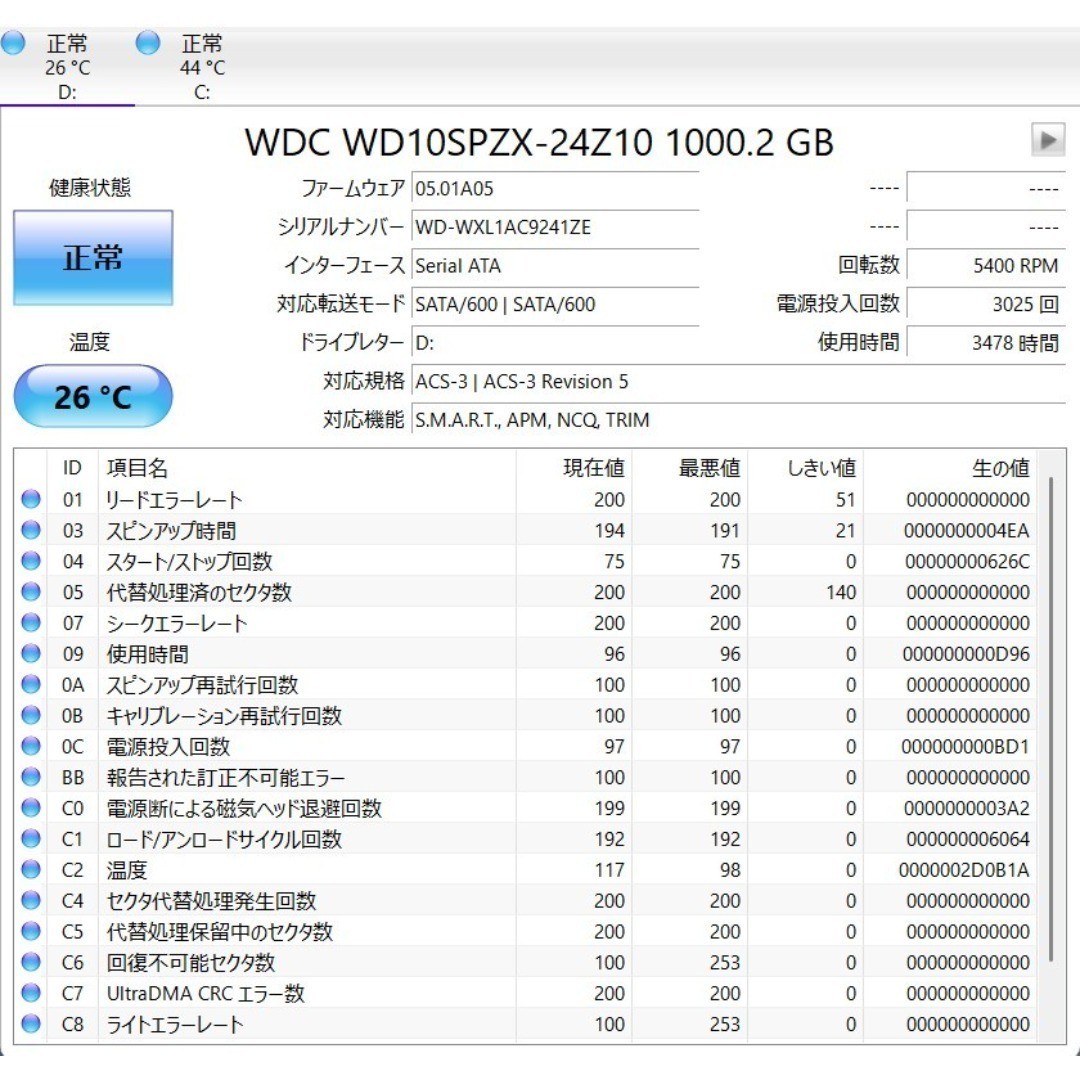Select the 報告された訂正不可能エラー attribute name
1080x1080 pixels.
tap(225, 777)
